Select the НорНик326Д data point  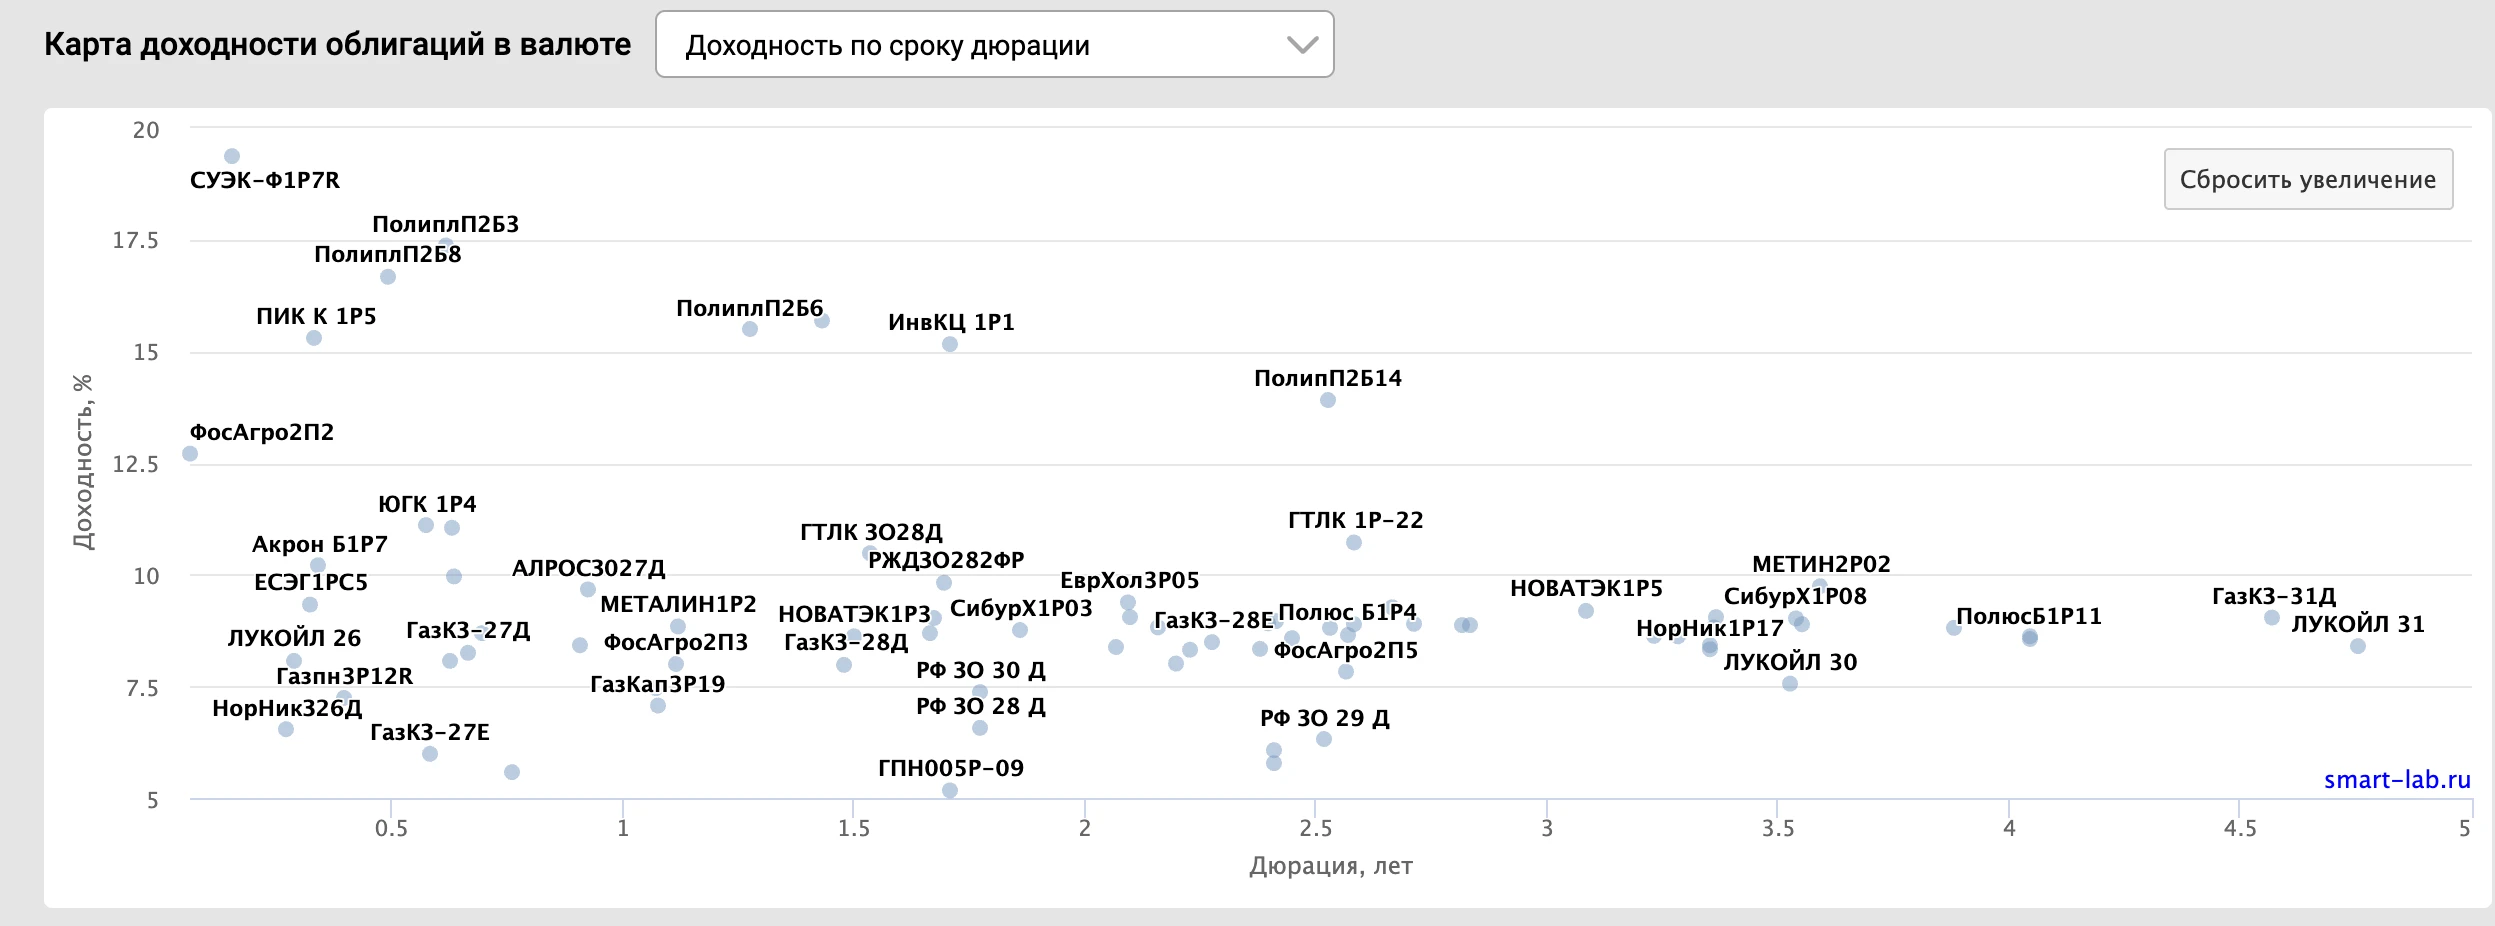(x=286, y=730)
